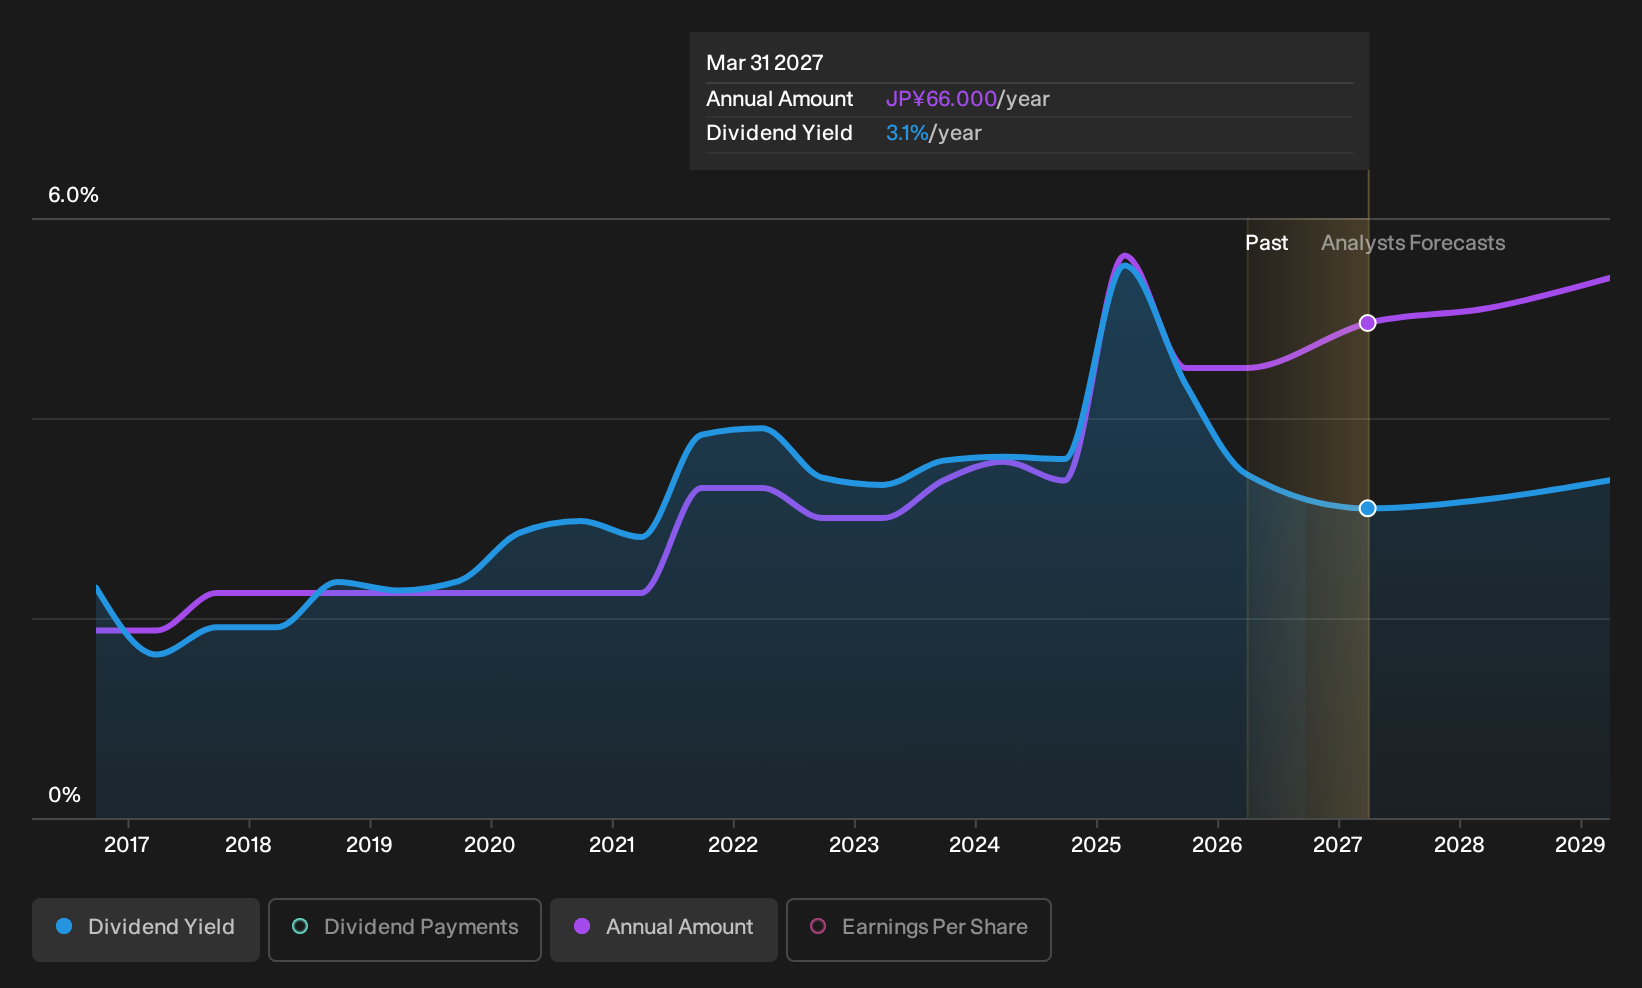Click the Past region label

1266,243
